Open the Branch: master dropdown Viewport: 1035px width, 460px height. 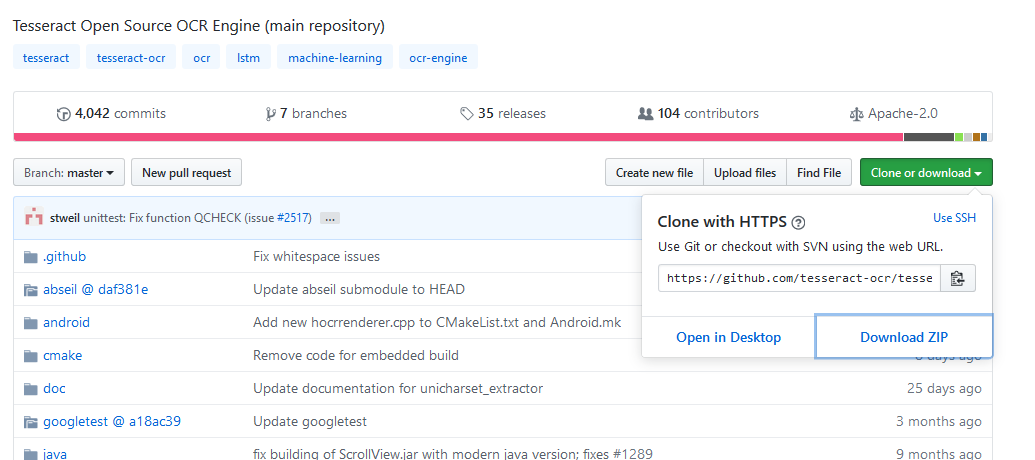(x=69, y=173)
